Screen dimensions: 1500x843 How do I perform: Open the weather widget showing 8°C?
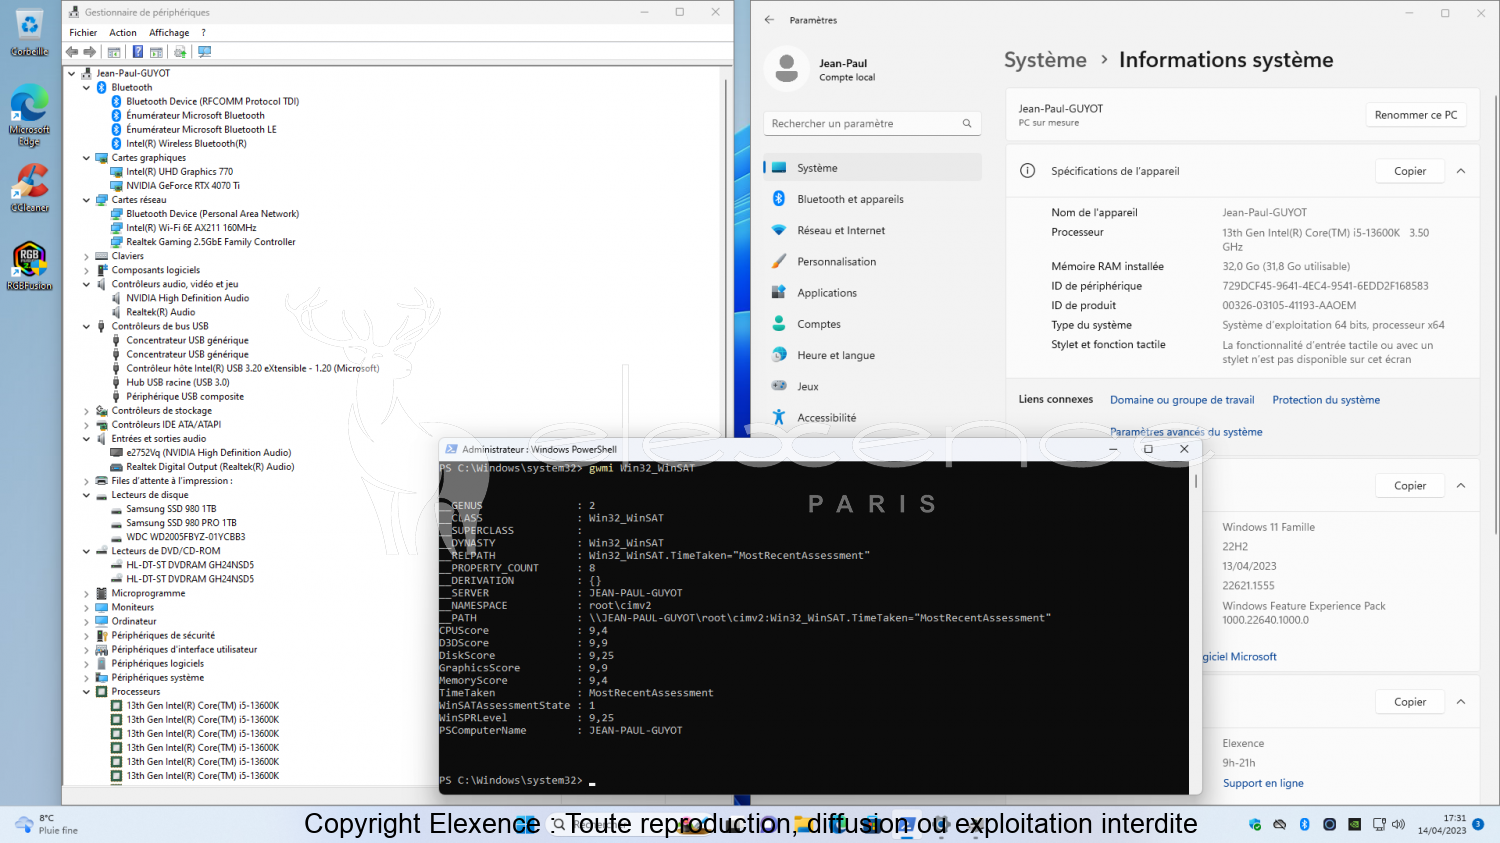point(47,824)
